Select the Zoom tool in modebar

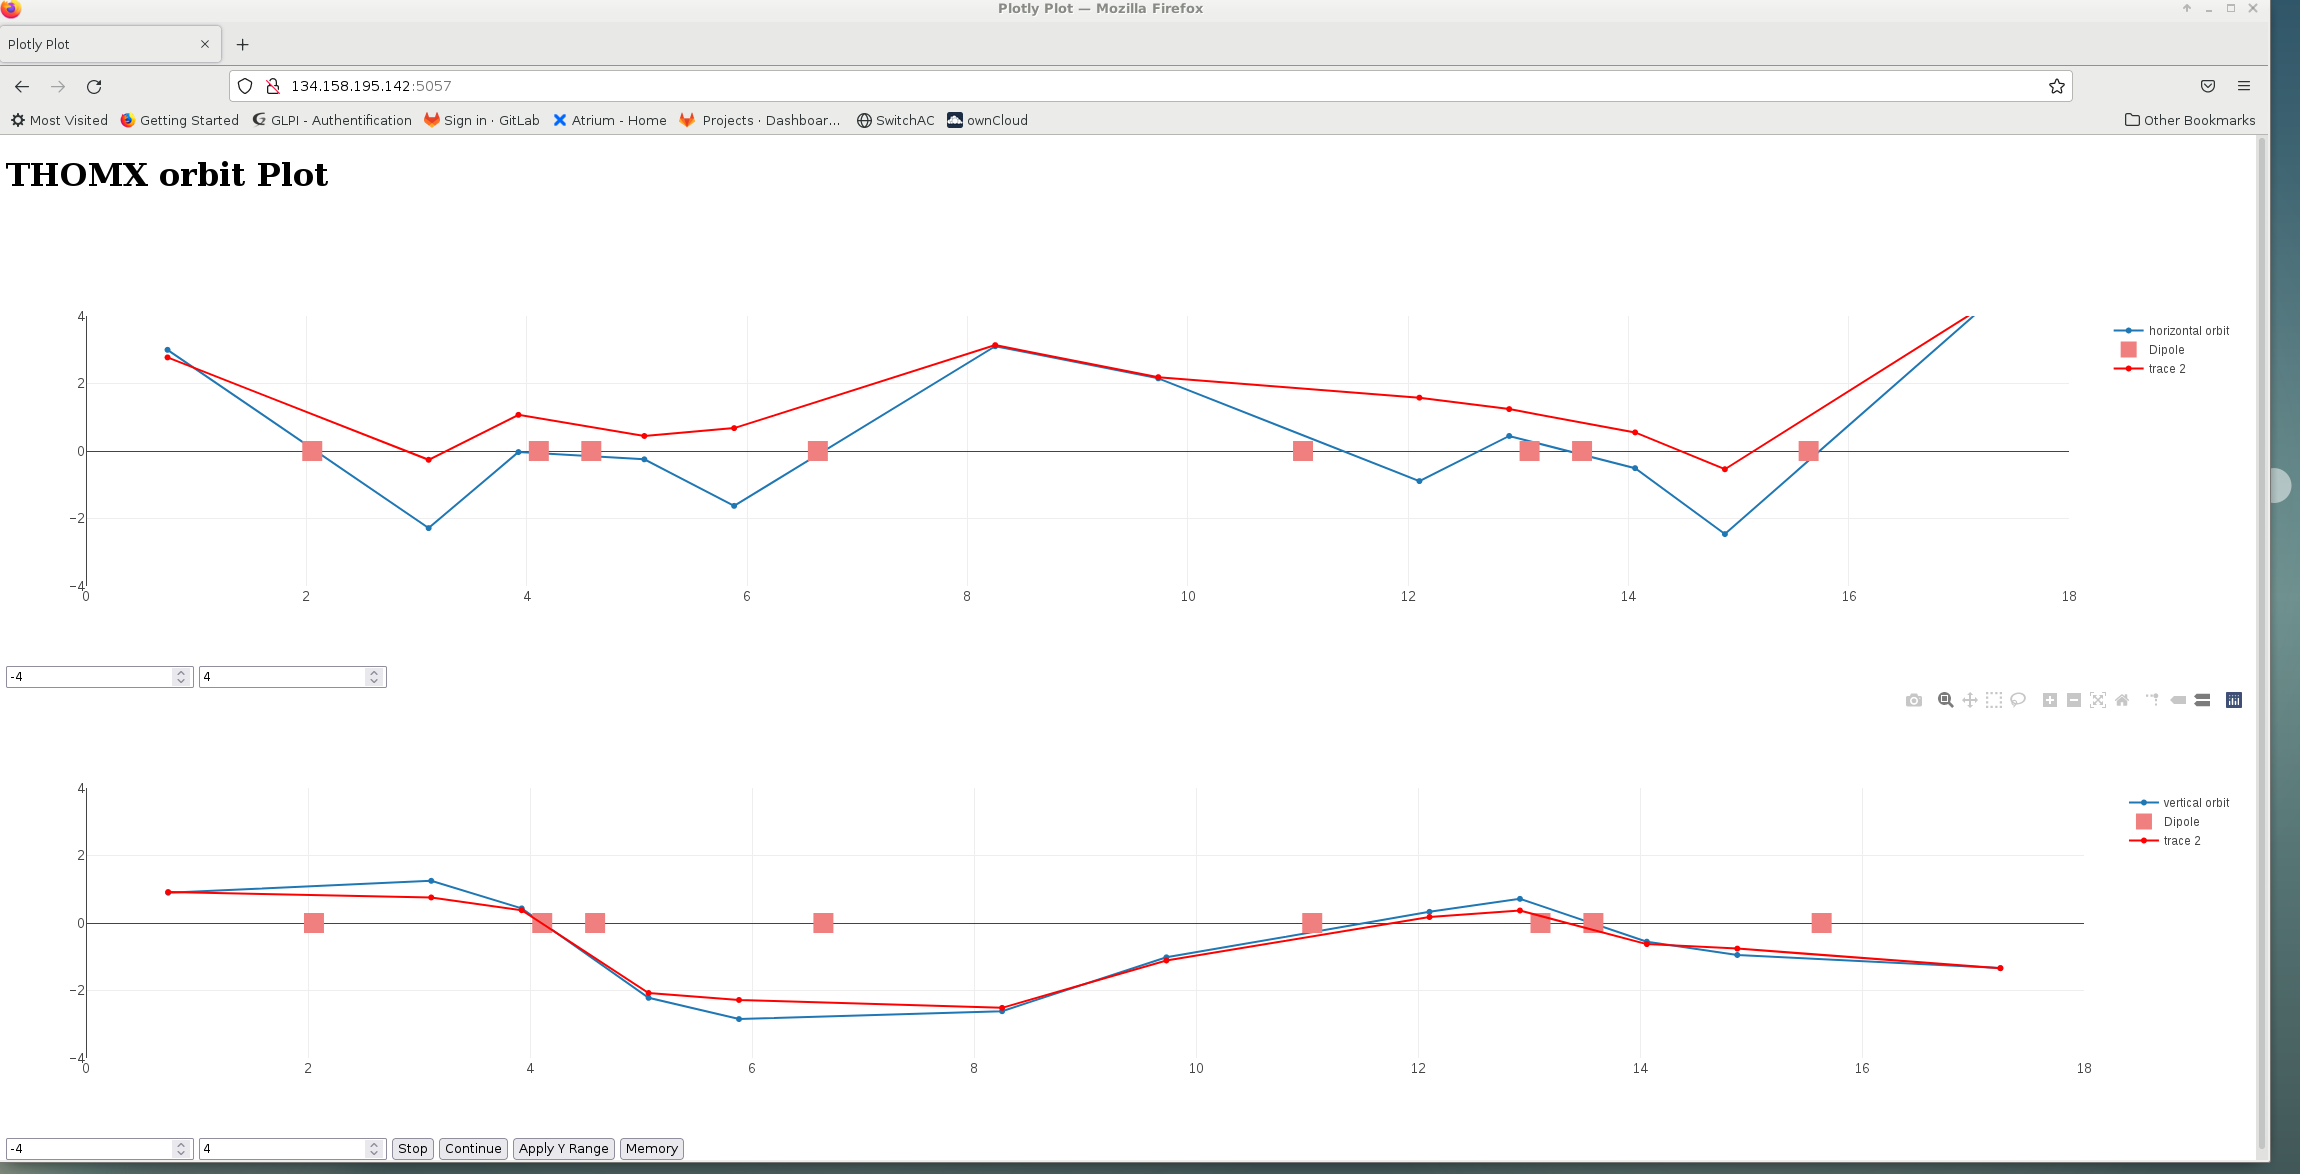tap(1945, 700)
